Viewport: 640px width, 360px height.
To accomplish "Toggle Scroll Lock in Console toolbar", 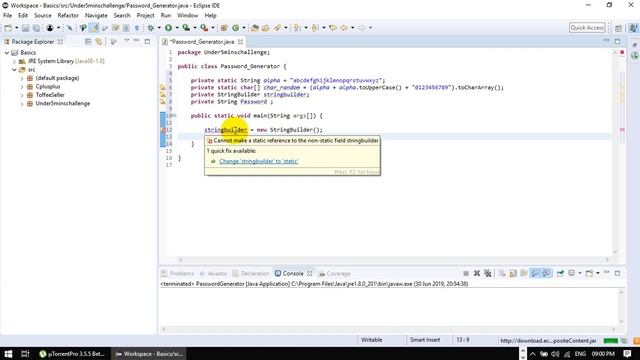I will [x=513, y=273].
